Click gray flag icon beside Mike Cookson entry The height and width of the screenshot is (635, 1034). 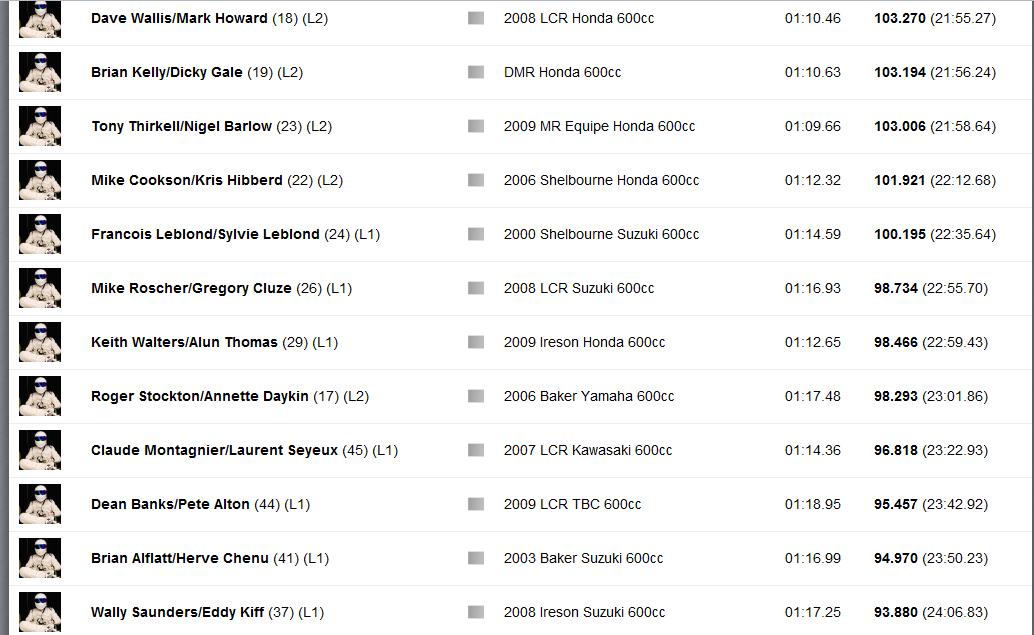tap(476, 180)
